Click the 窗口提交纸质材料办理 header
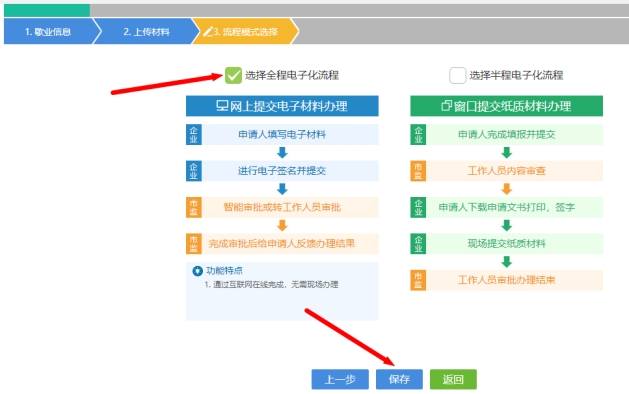Screen dimensions: 629x394 (x=506, y=106)
